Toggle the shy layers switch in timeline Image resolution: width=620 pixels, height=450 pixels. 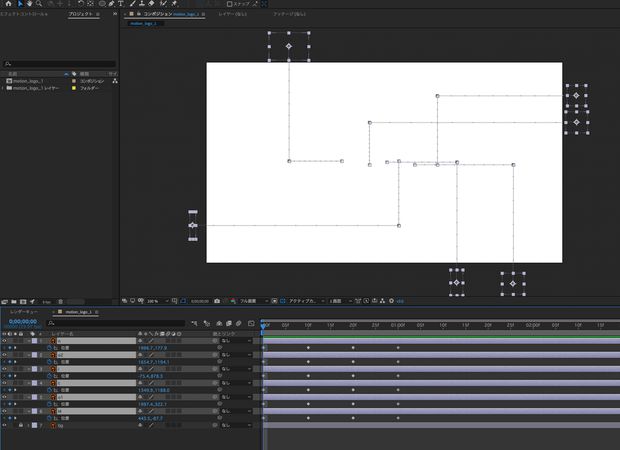tap(219, 323)
